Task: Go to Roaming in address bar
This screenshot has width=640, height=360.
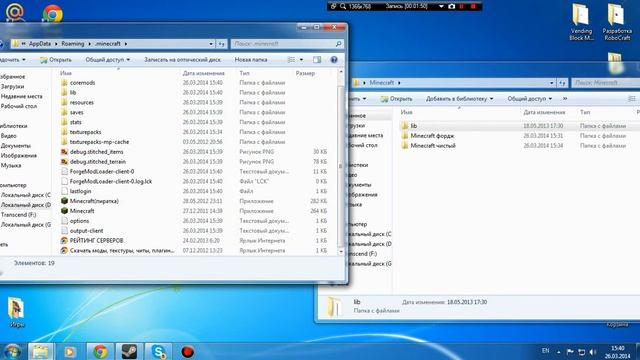Action: [x=73, y=44]
